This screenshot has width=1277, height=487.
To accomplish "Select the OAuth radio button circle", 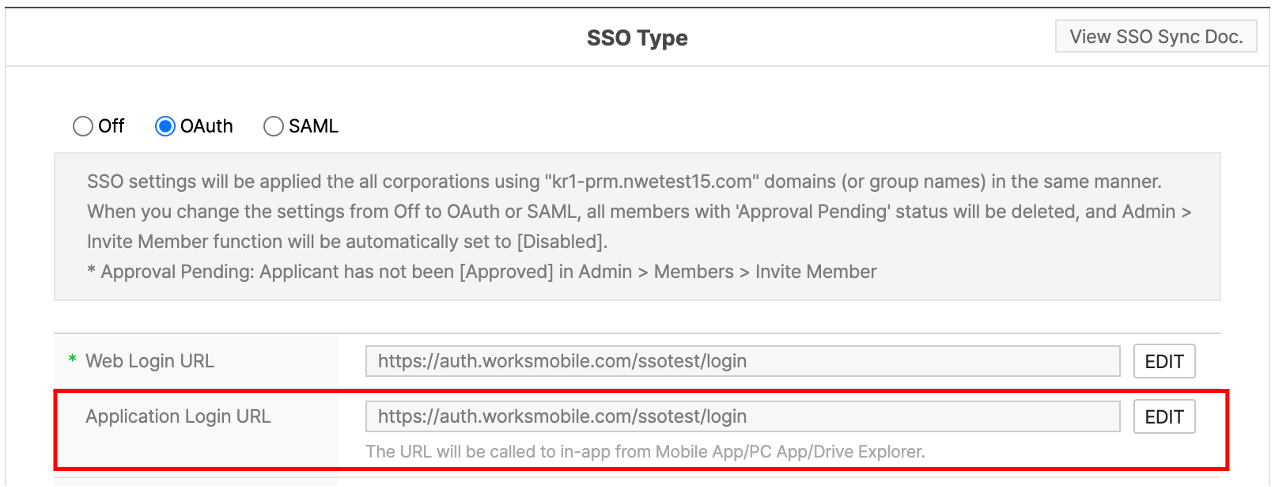I will click(165, 126).
